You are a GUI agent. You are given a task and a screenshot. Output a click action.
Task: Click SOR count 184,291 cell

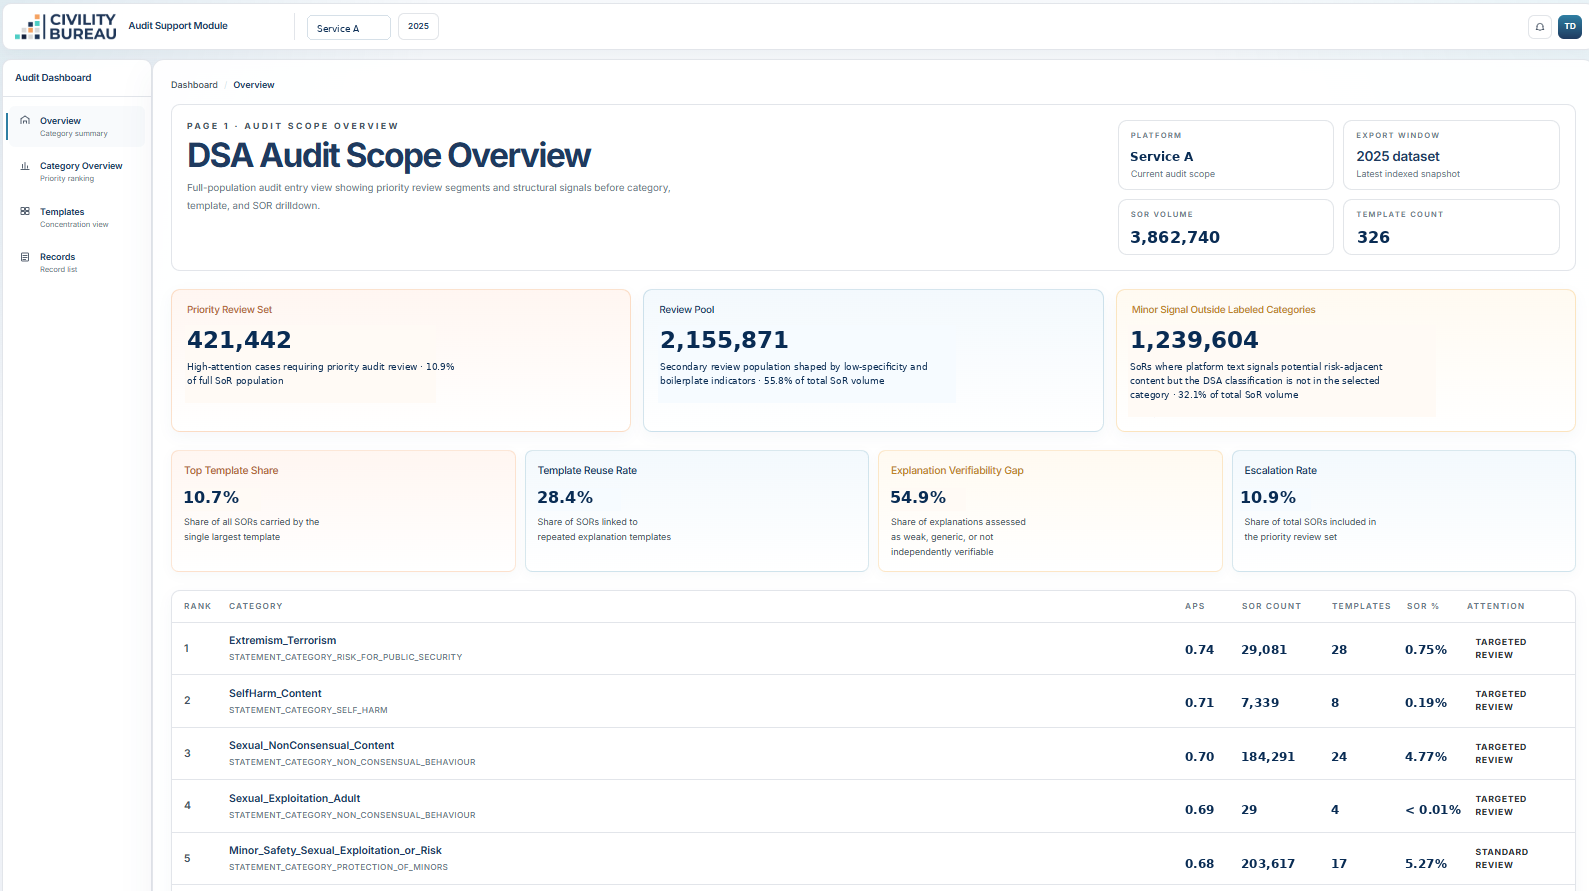tap(1268, 757)
